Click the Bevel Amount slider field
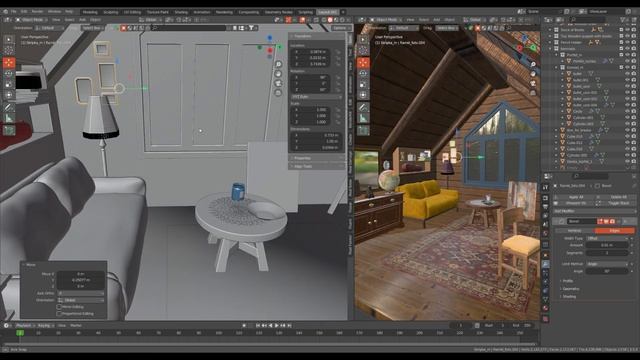640x360 pixels. tap(607, 245)
